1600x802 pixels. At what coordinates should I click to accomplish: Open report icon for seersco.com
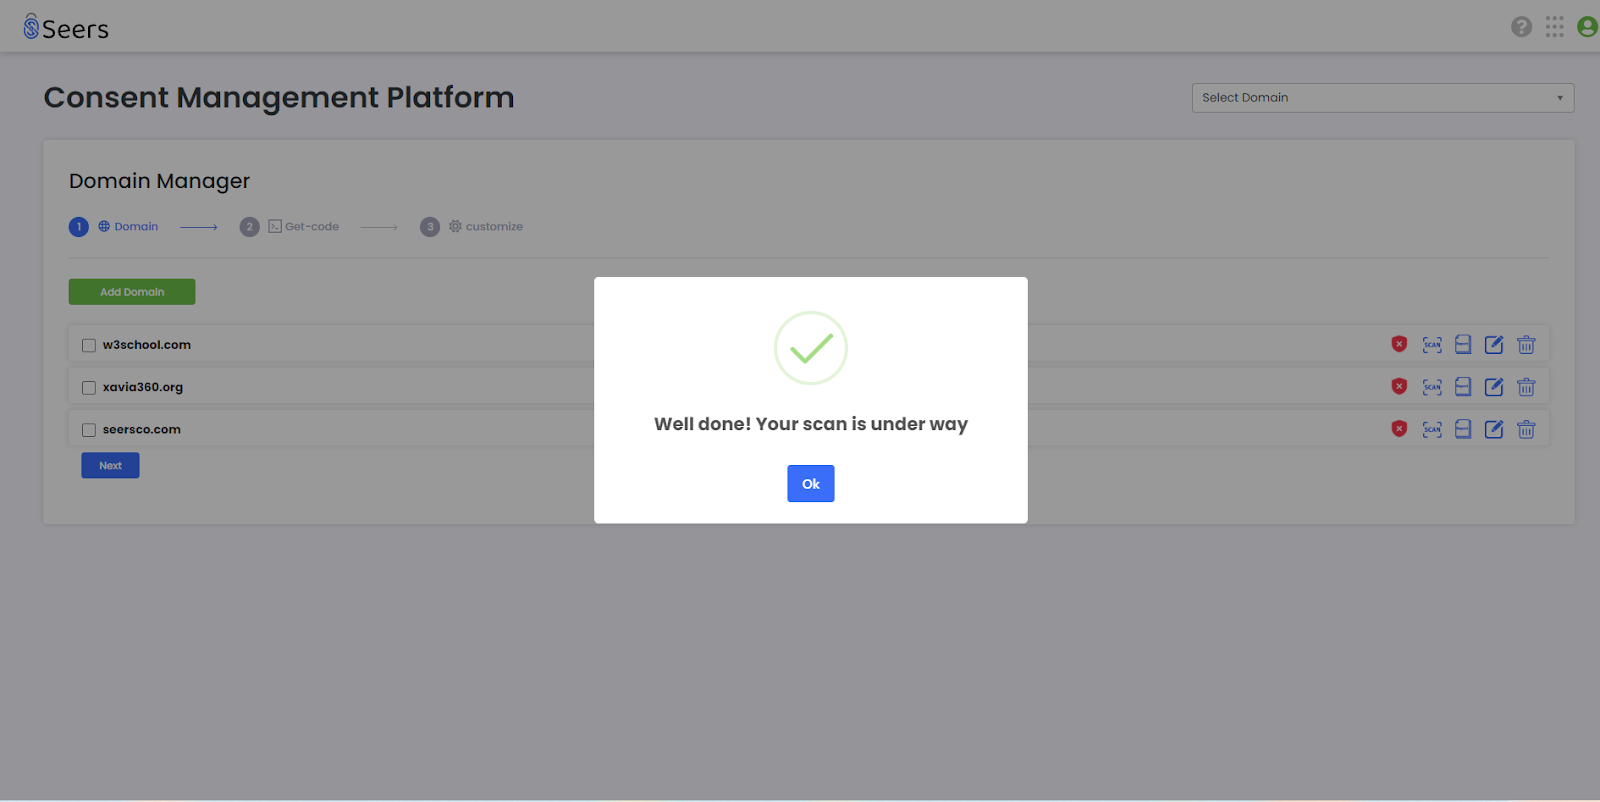click(x=1463, y=429)
